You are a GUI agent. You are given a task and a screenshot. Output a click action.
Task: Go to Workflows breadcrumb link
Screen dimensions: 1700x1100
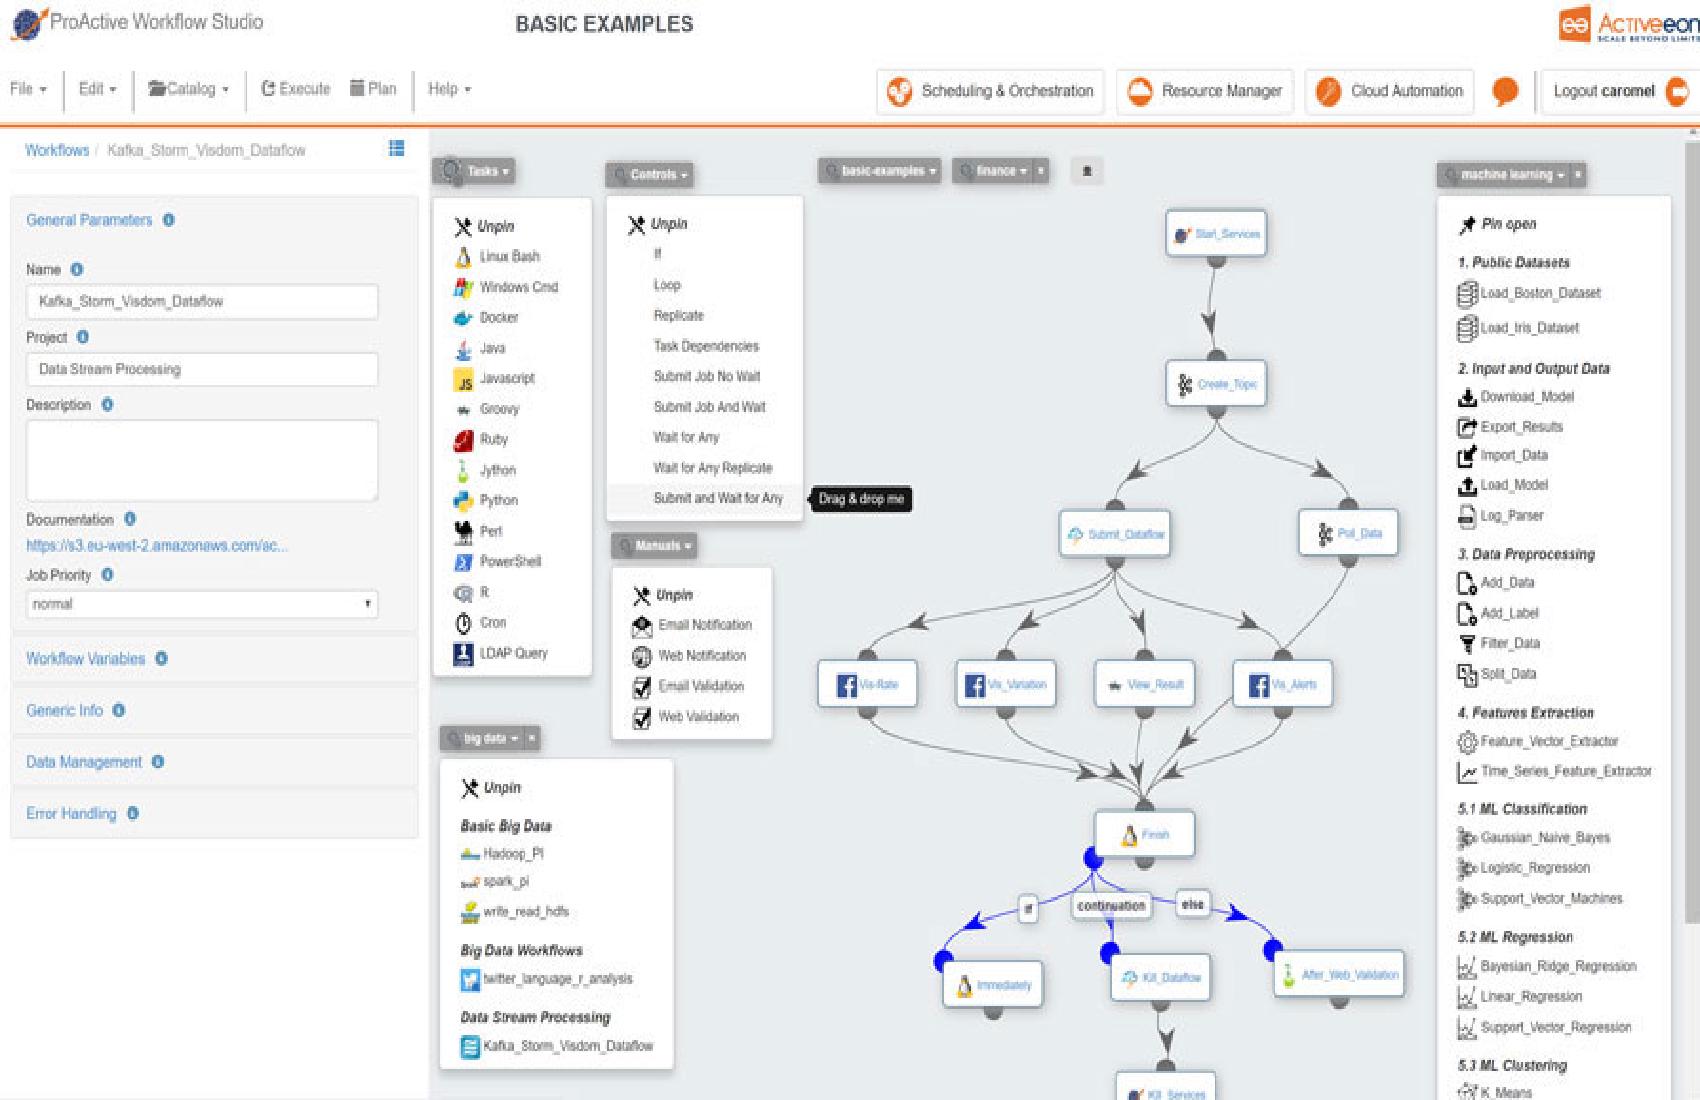pos(57,150)
